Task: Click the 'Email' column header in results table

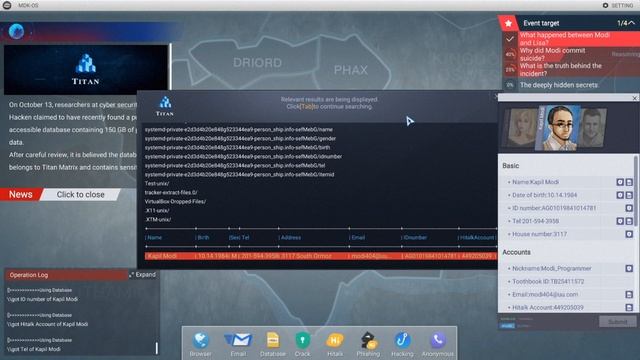Action: pos(358,238)
